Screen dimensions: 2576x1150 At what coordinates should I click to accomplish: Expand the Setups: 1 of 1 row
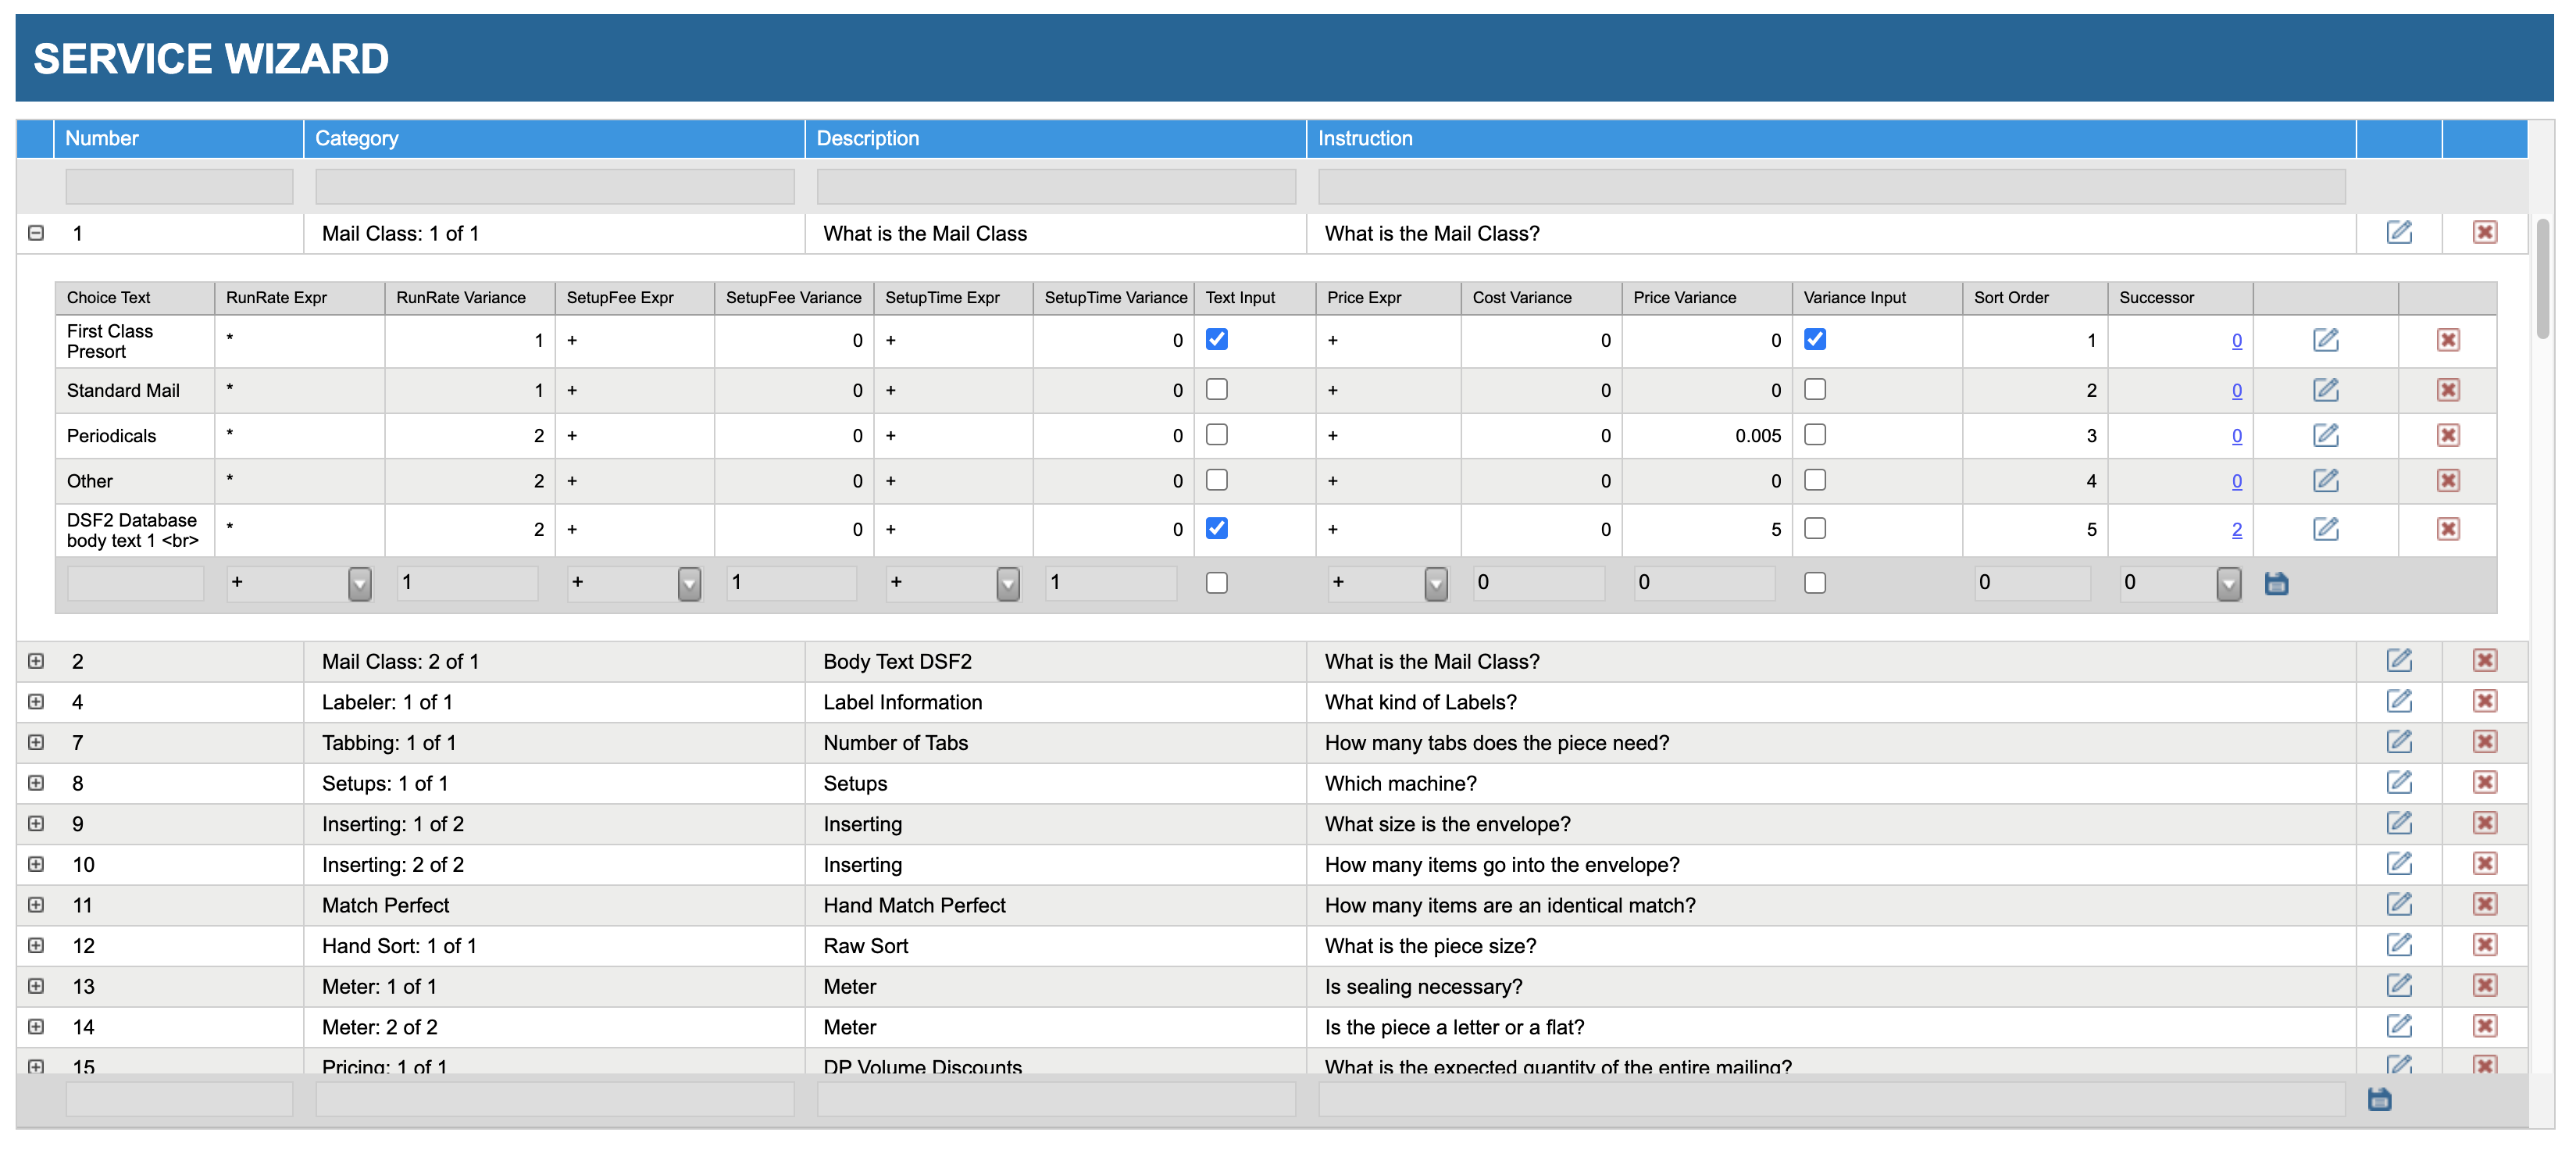(36, 783)
